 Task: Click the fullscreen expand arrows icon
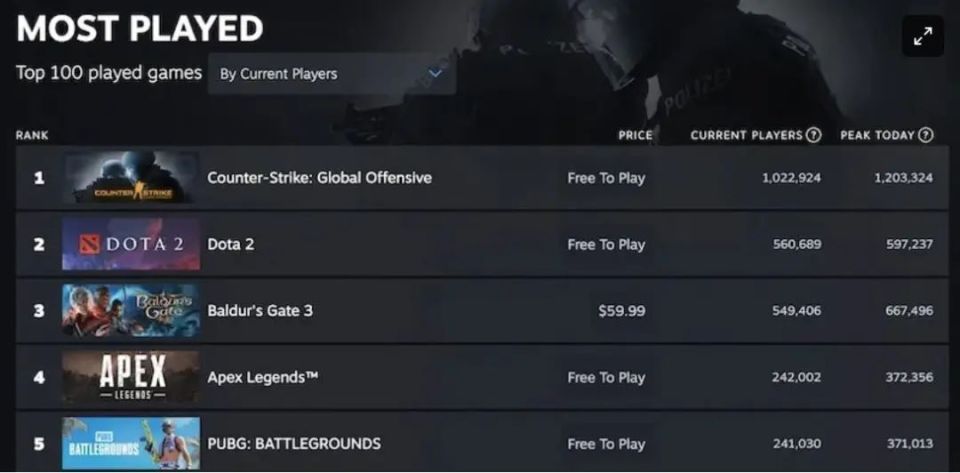(922, 36)
